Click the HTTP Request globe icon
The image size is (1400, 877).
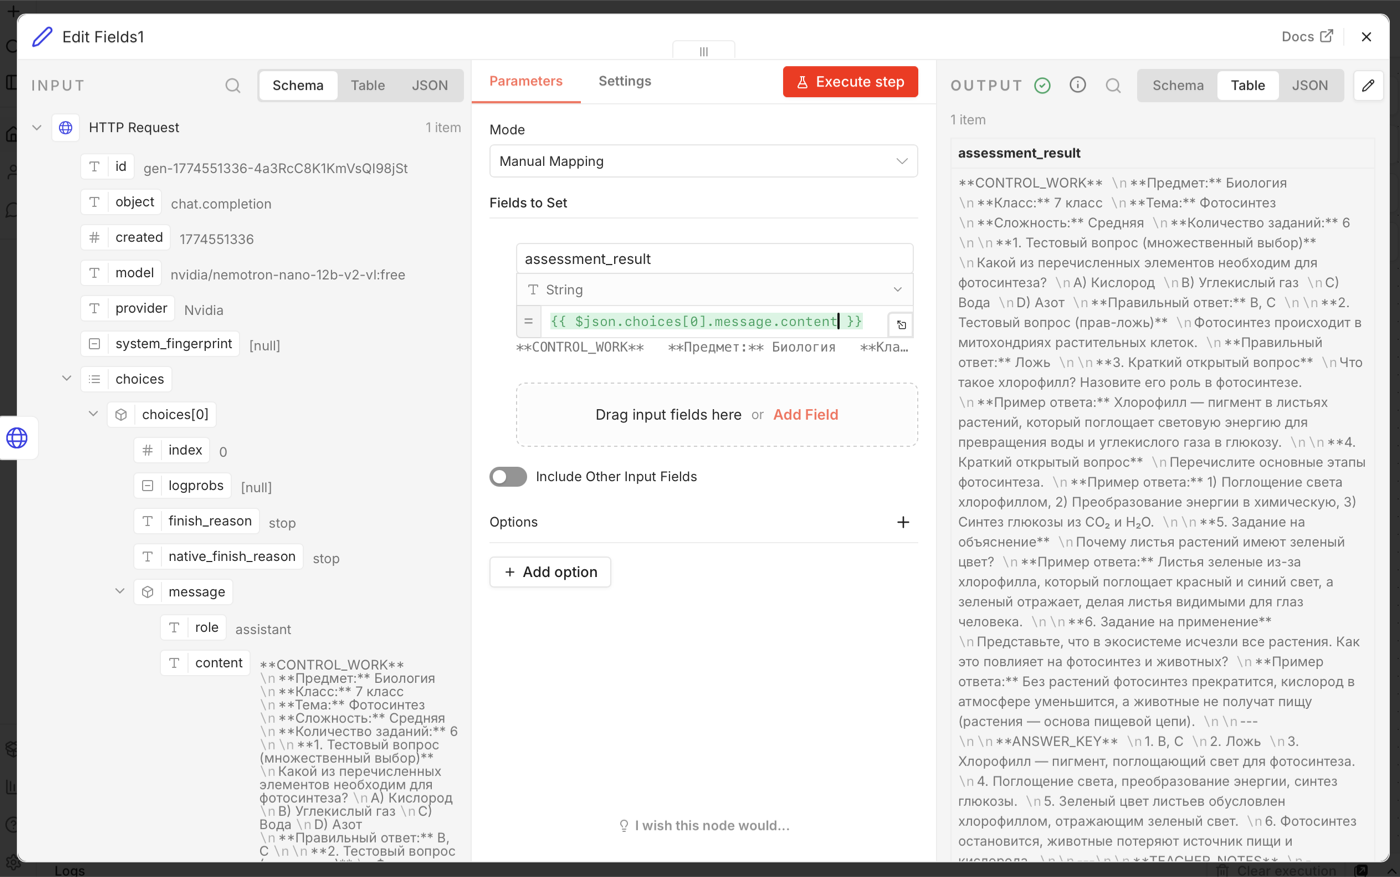[x=66, y=128]
